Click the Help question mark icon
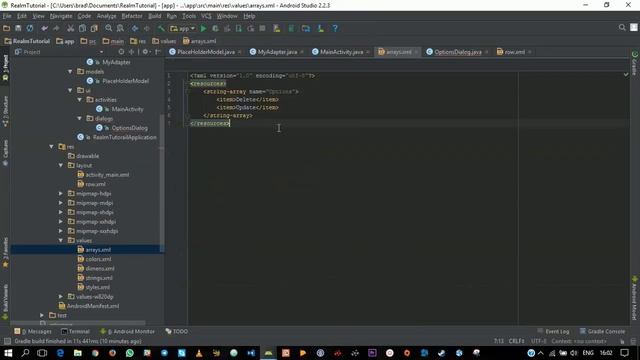640x360 pixels. click(x=335, y=29)
